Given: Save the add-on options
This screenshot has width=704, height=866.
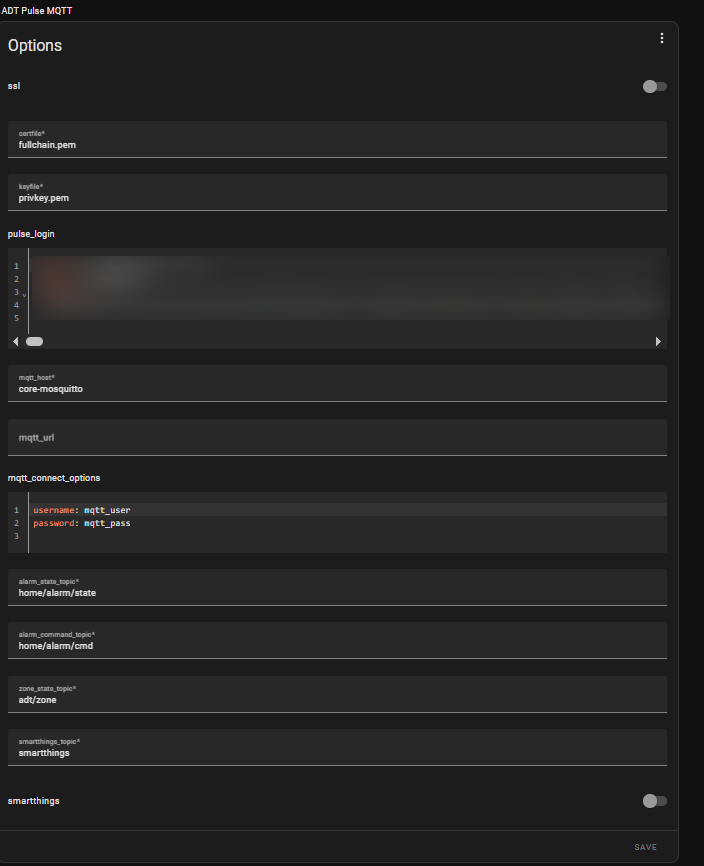Looking at the screenshot, I should pos(645,847).
